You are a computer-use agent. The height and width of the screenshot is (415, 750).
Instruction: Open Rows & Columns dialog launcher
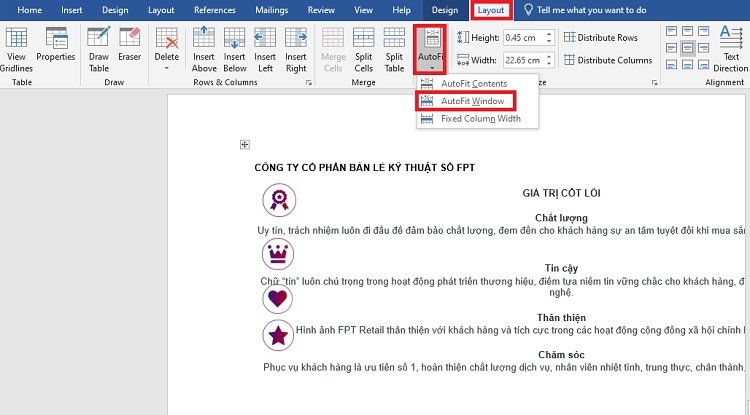(x=309, y=83)
